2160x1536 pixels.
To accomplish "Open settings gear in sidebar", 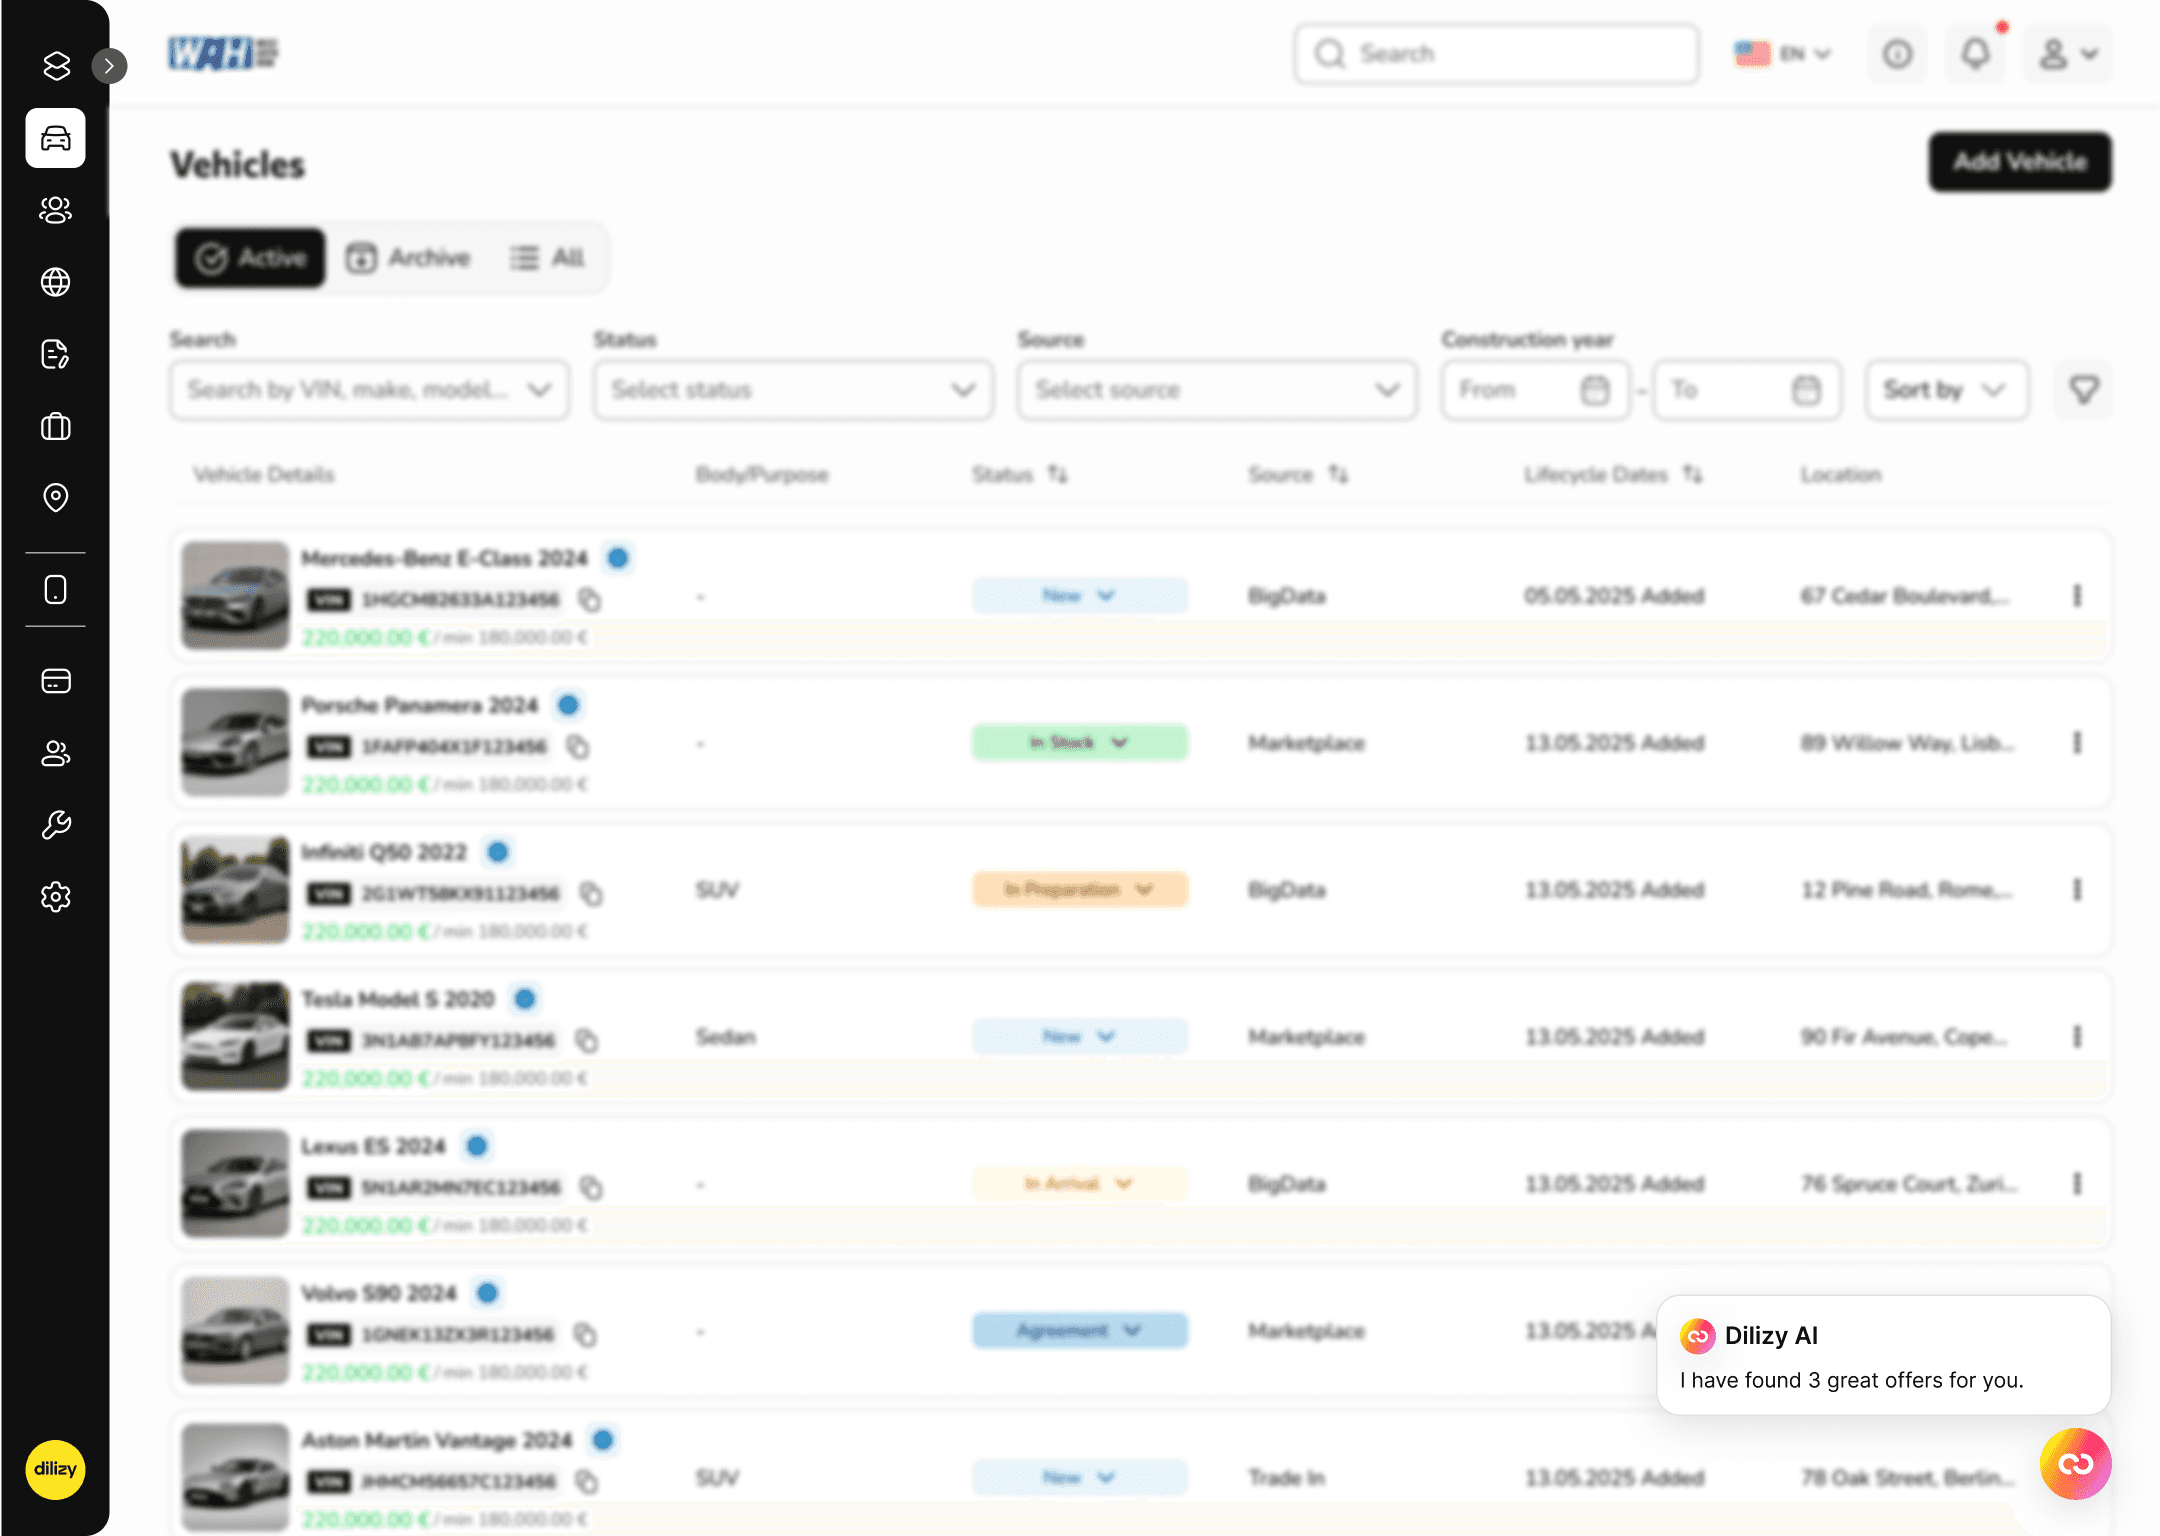I will 55,897.
